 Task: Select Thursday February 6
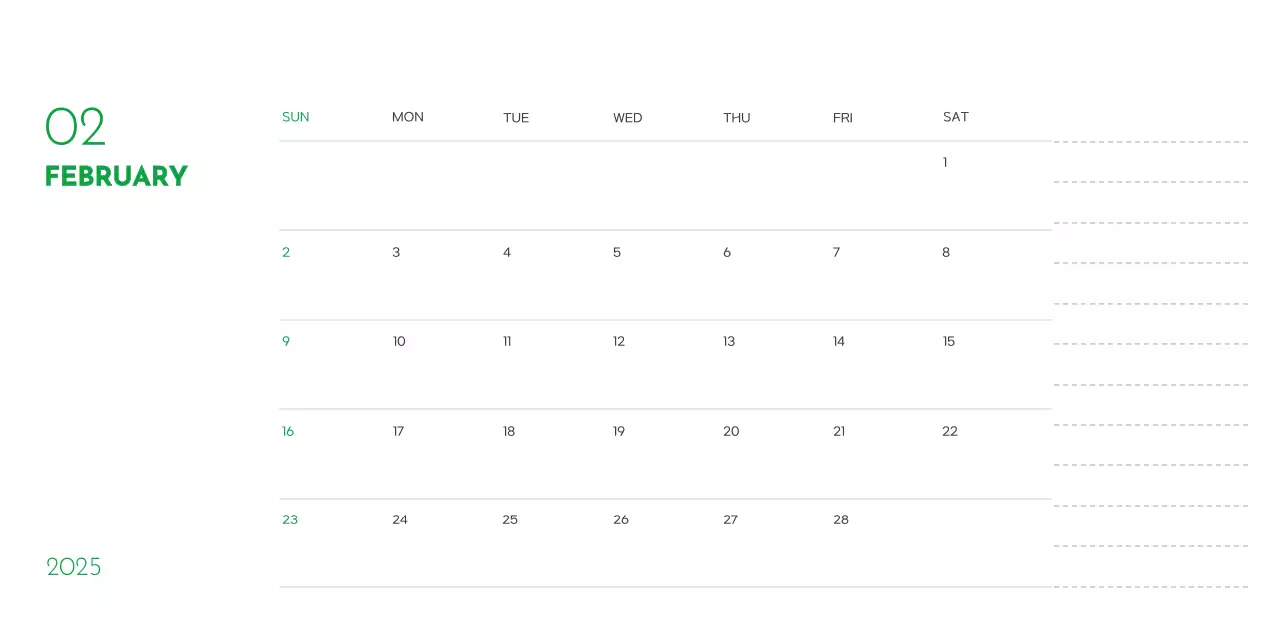click(x=727, y=252)
